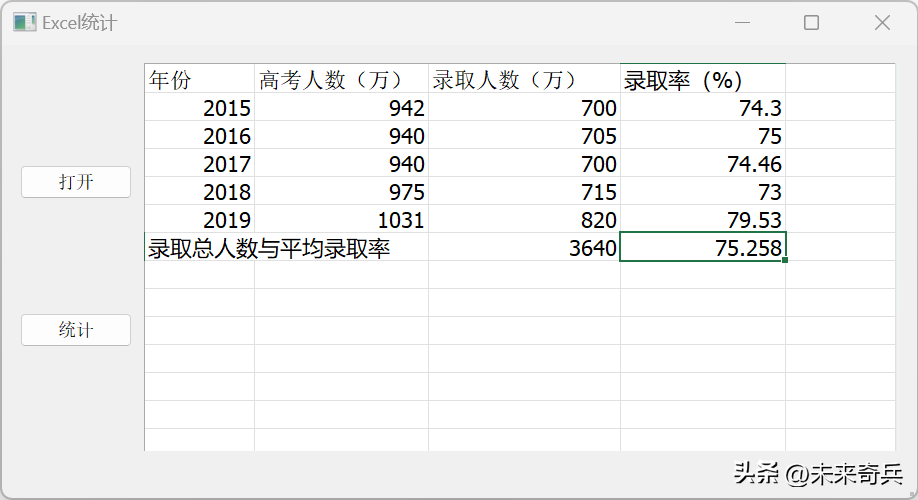Select the 715 cell in 2018 row
The image size is (918, 500).
coord(525,191)
